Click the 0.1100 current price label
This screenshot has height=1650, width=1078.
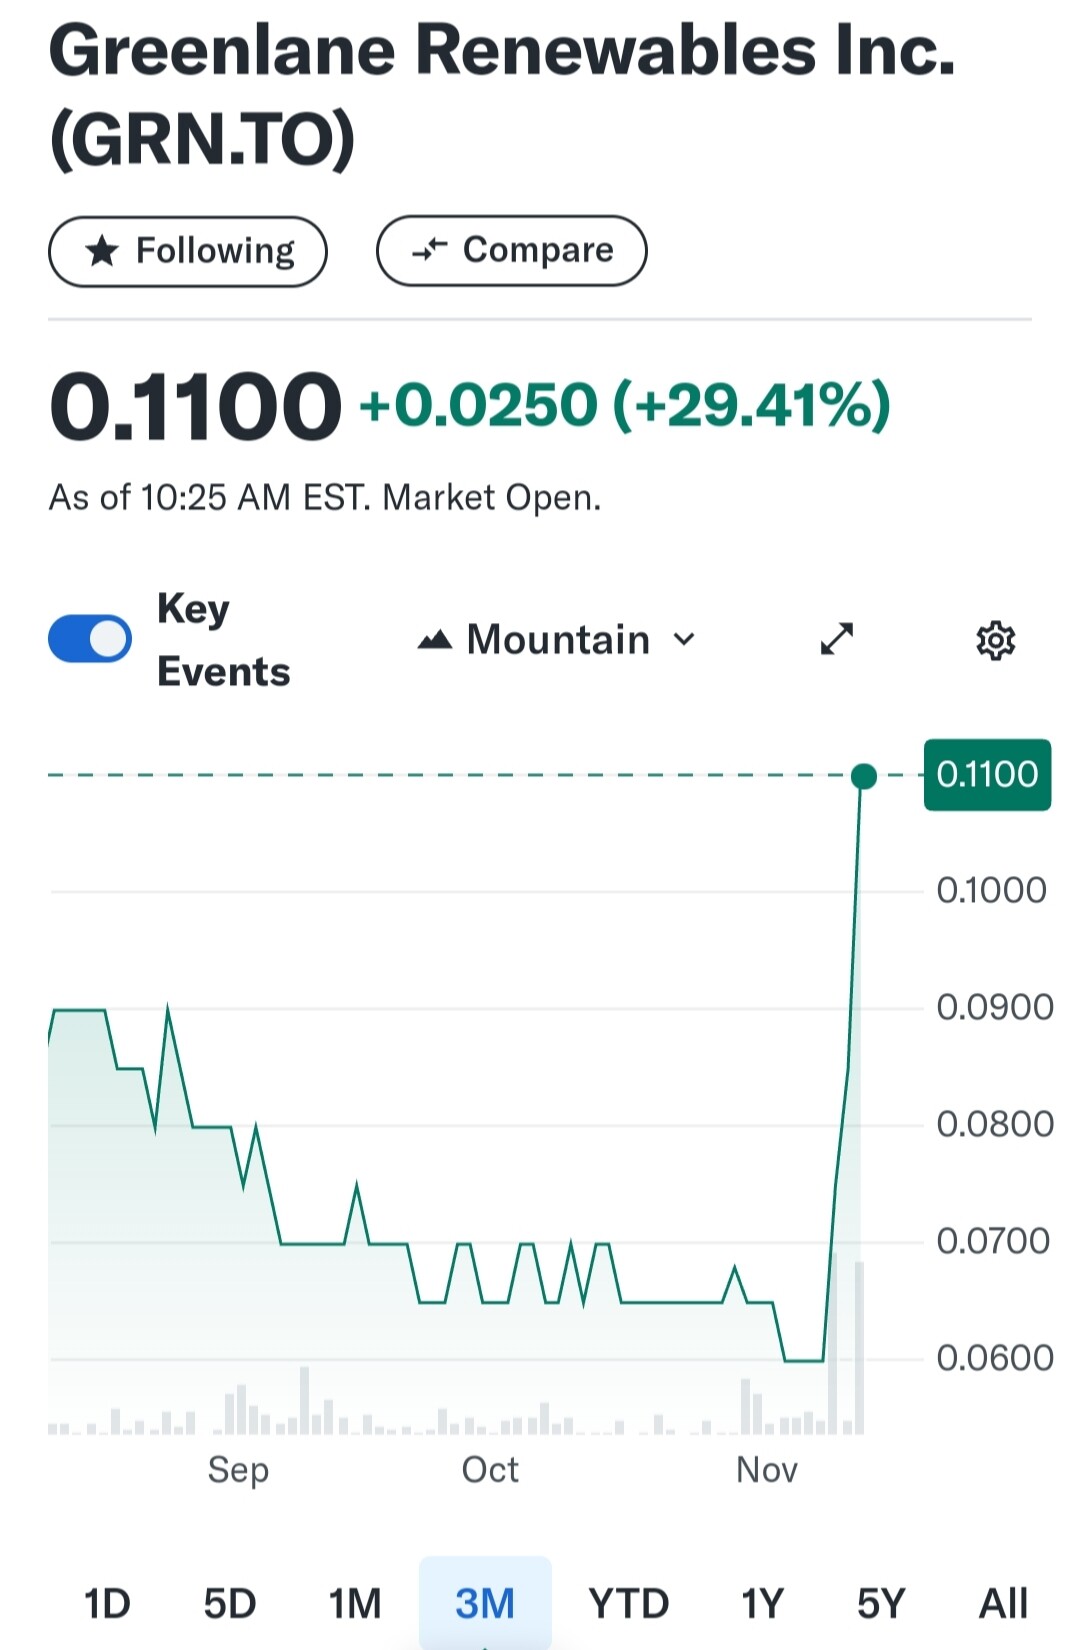(987, 775)
